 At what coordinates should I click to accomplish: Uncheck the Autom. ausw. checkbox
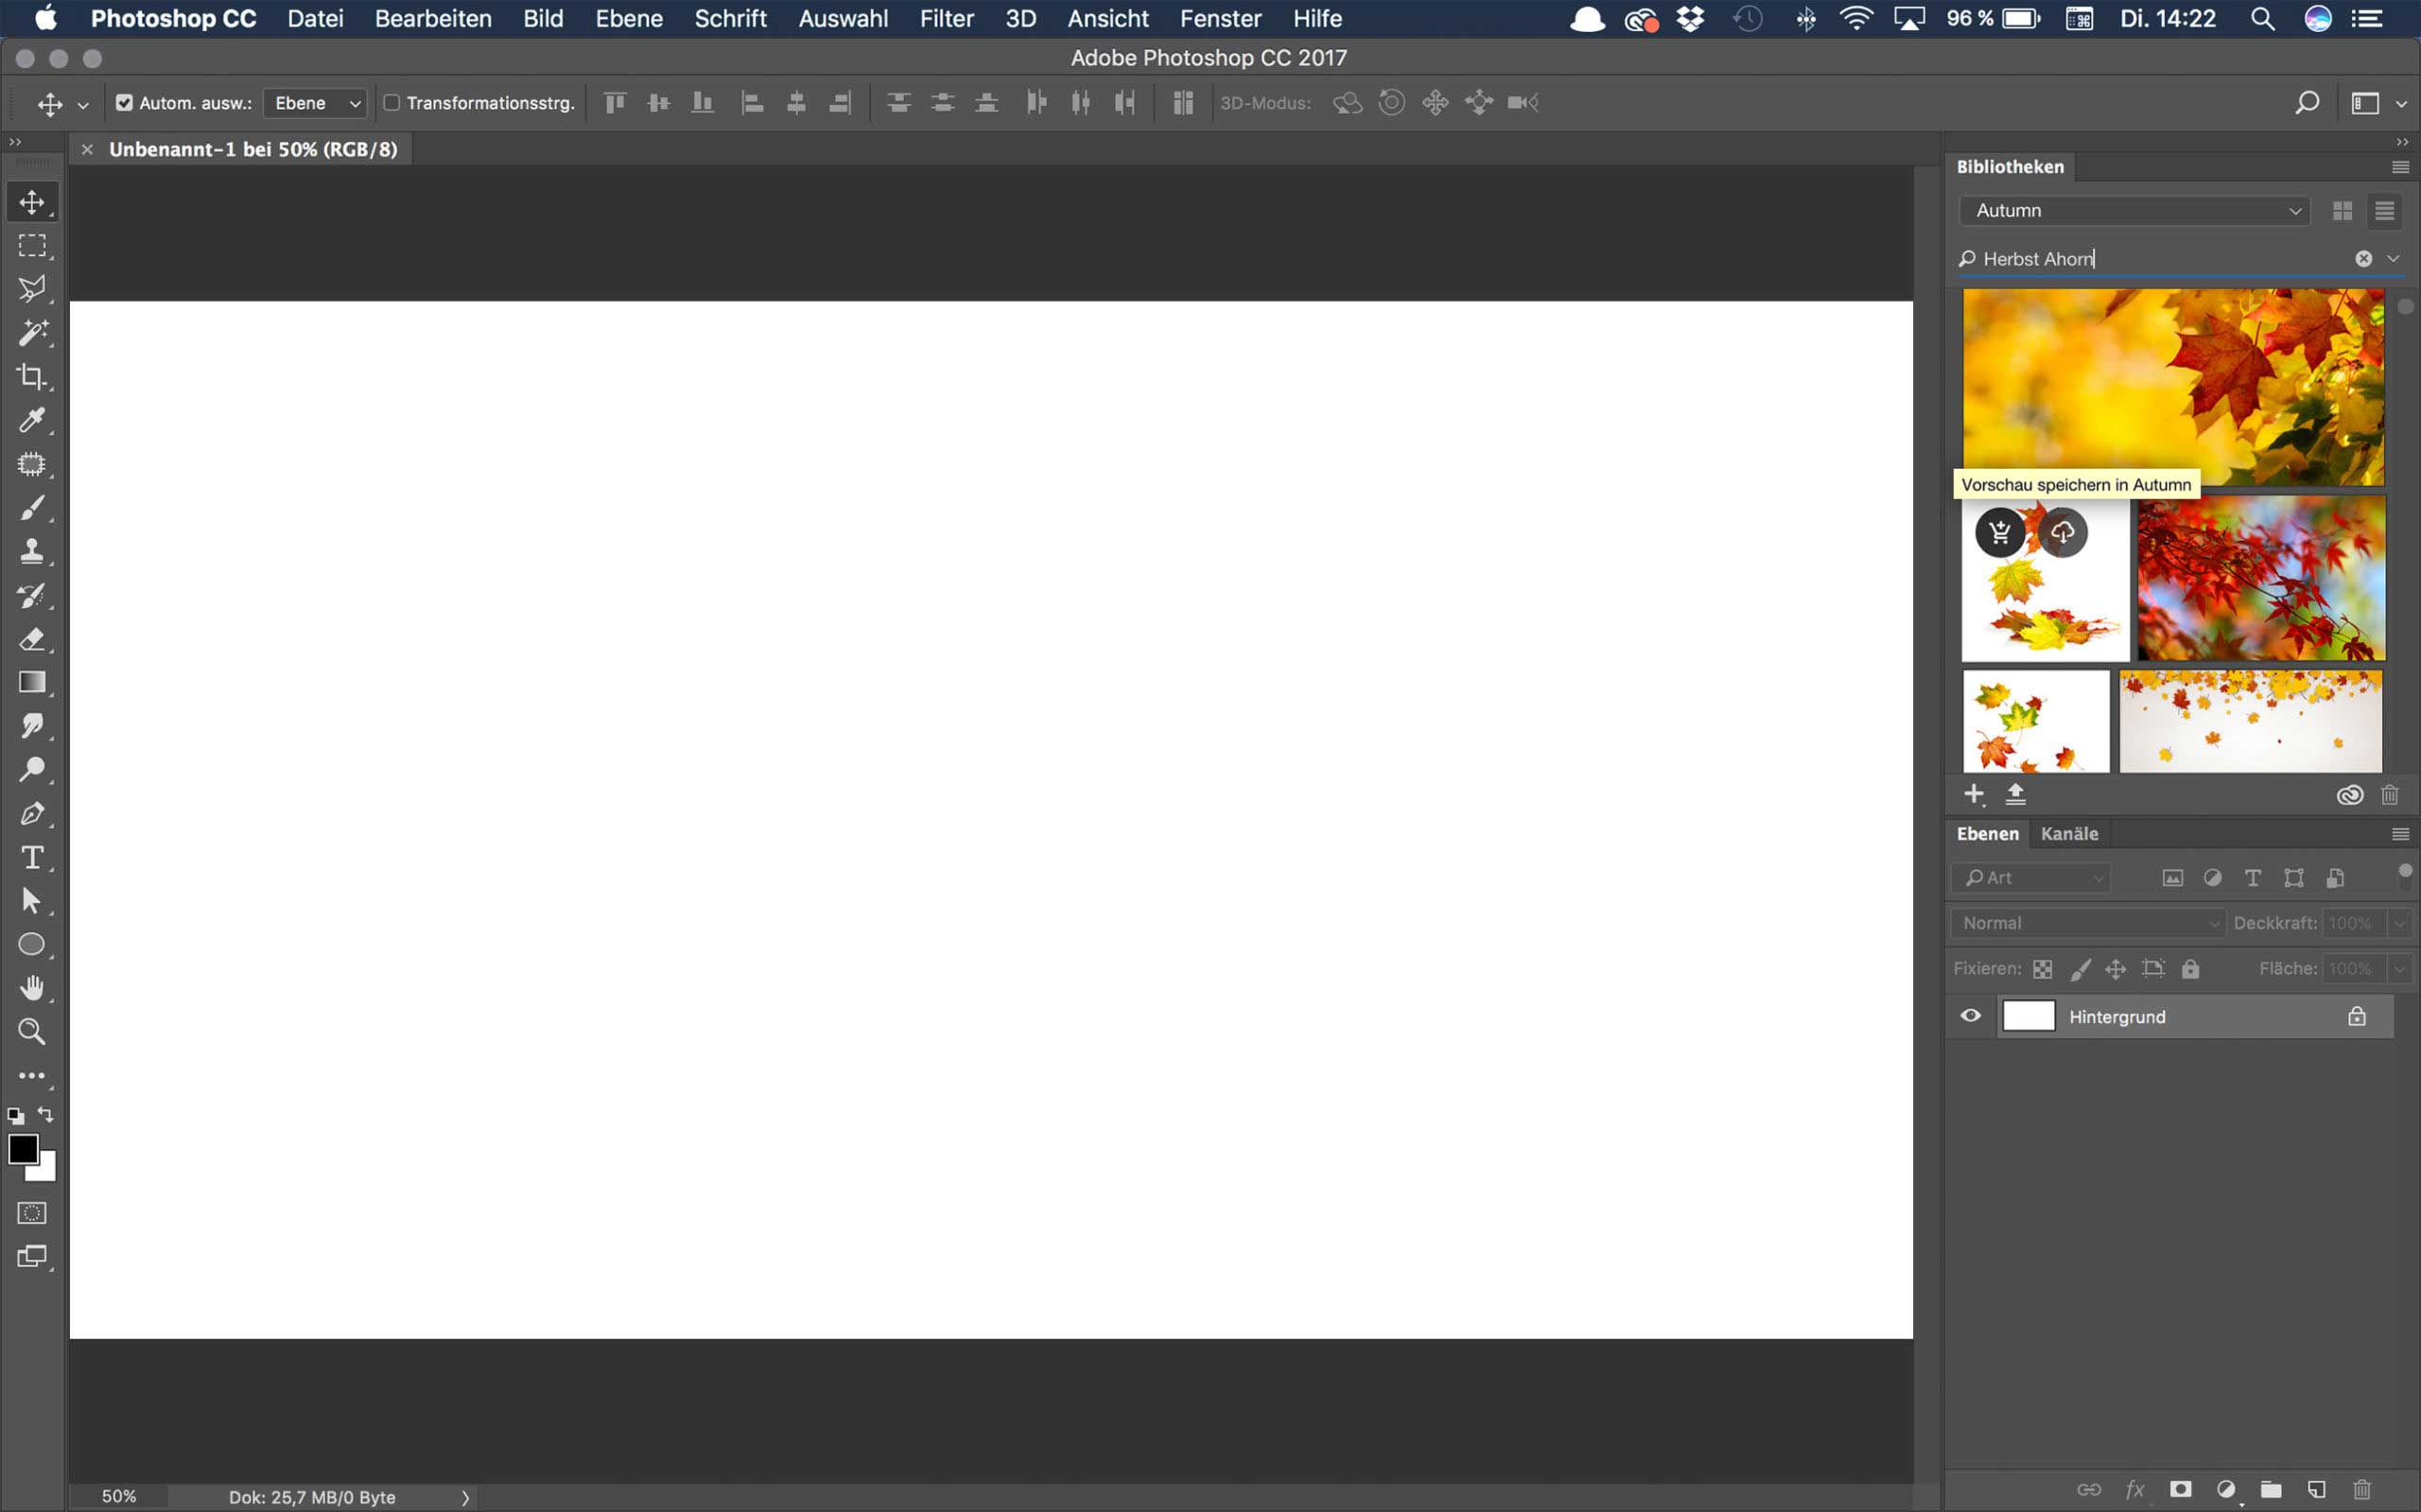point(124,103)
